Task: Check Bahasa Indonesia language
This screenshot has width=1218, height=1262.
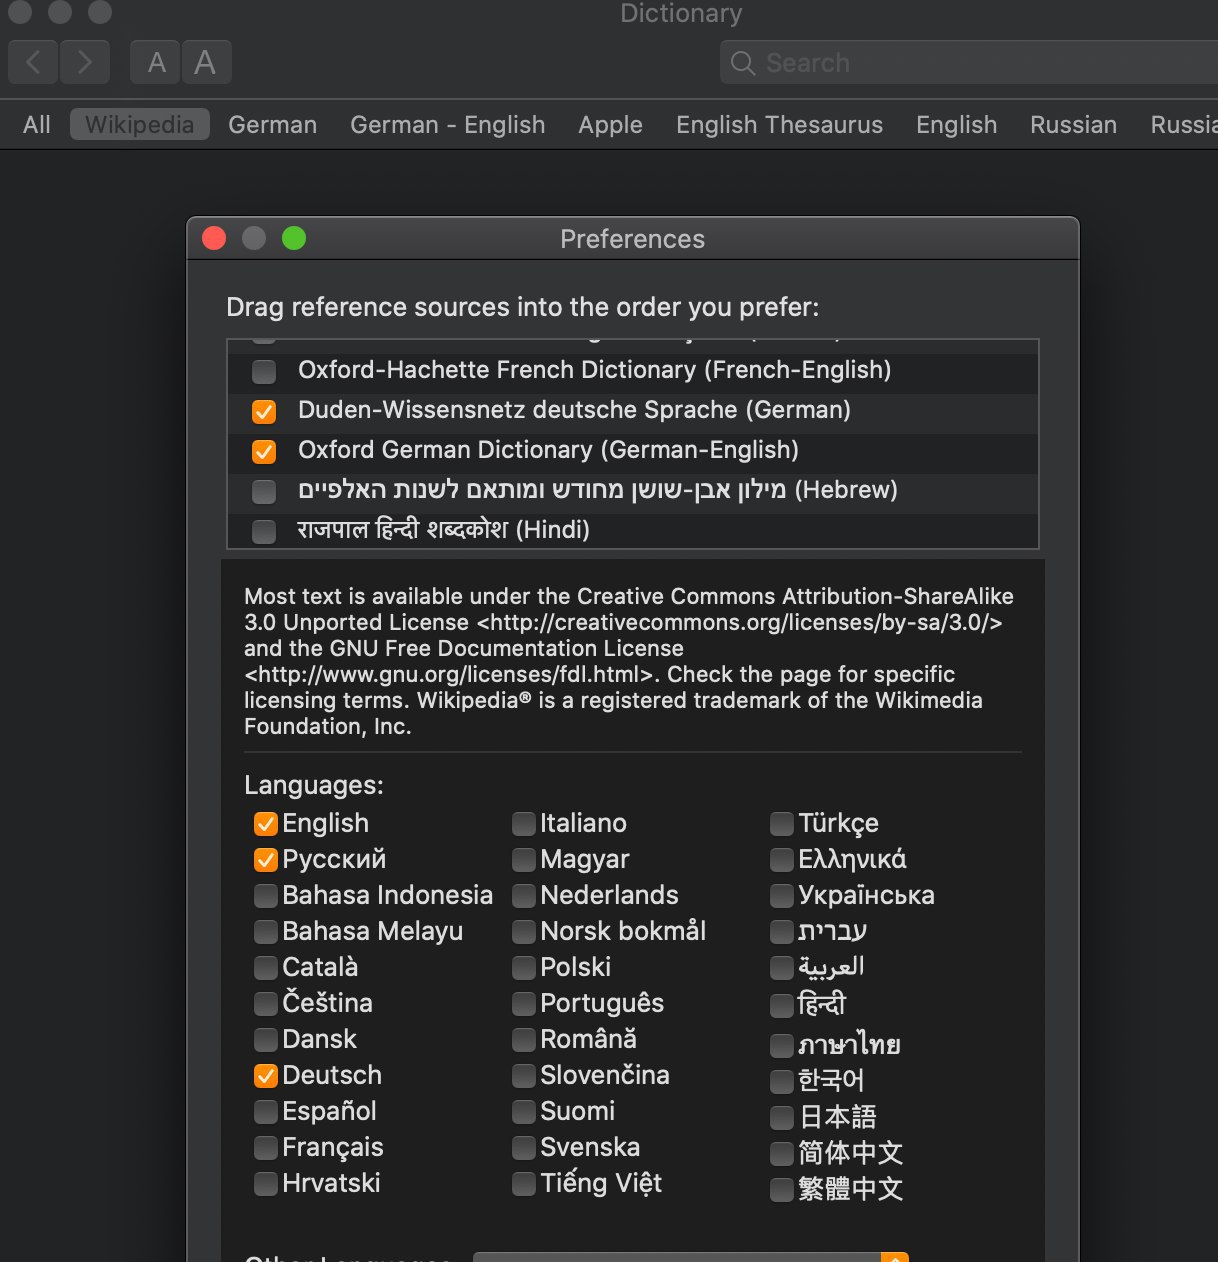Action: (x=266, y=896)
